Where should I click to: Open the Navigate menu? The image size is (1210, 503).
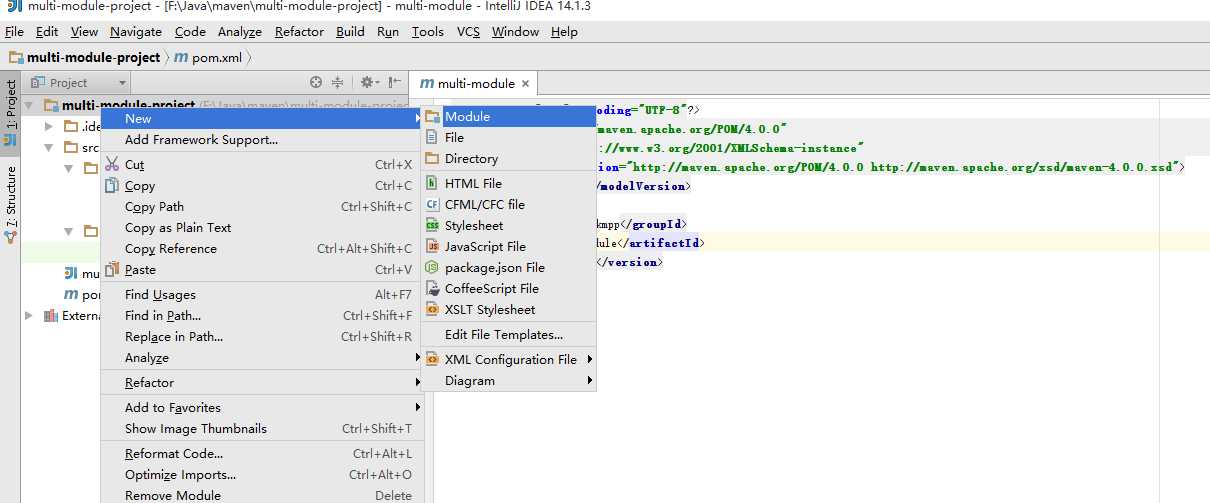tap(136, 31)
